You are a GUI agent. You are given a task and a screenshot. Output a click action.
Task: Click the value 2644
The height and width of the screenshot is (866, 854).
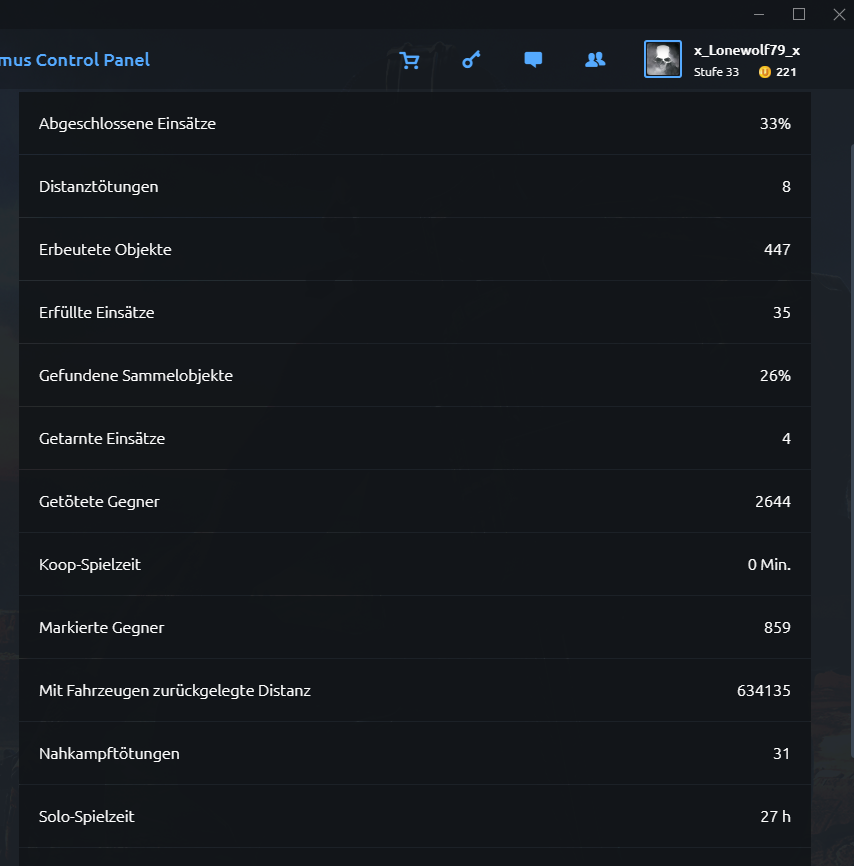773,501
